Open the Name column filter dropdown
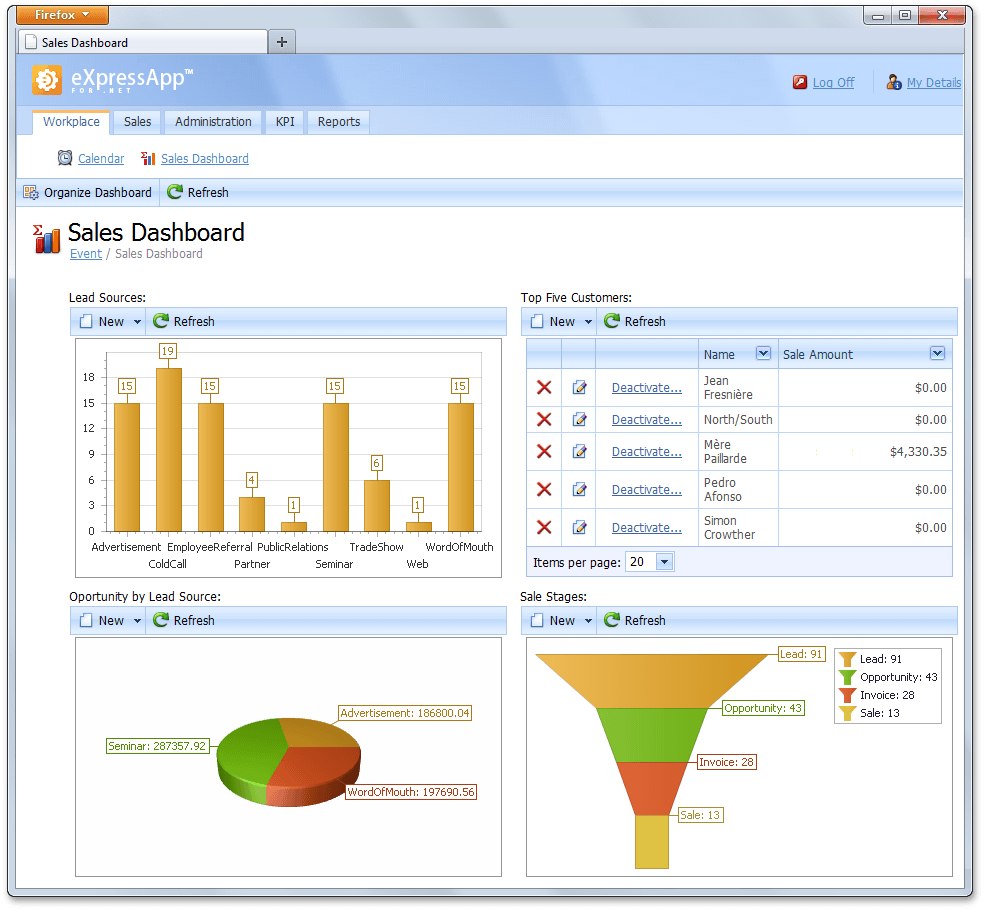Screen dimensions: 986x912 [763, 354]
